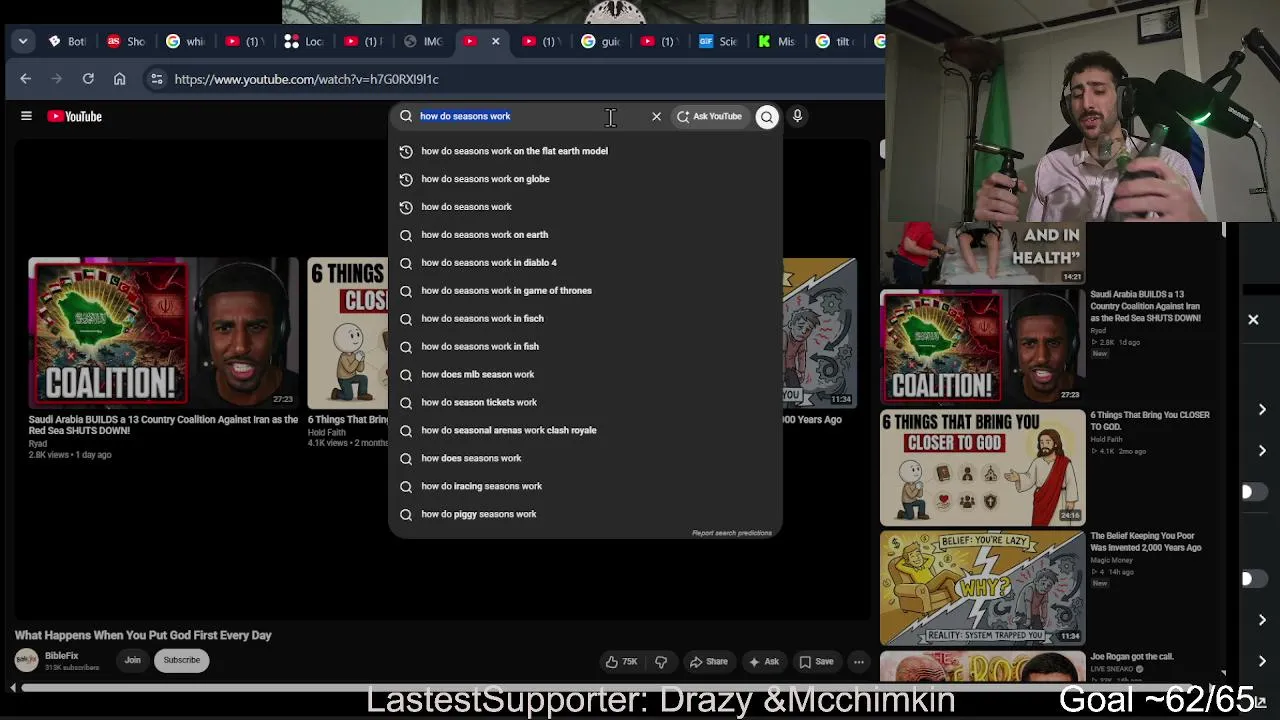Open sidebar 'CLOSER TO GOD' video thumbnail
Viewport: 1280px width, 720px height.
[x=982, y=467]
